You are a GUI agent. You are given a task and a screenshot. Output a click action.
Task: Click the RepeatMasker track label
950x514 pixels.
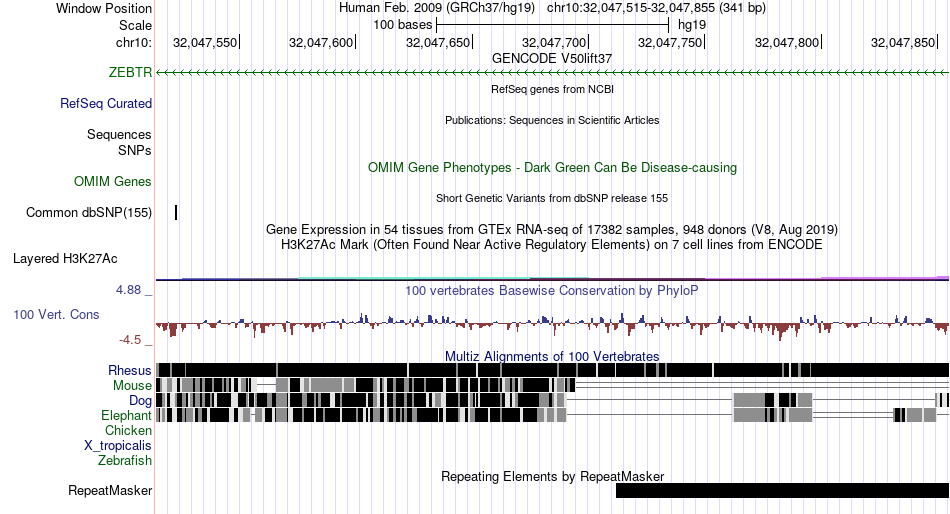point(110,490)
